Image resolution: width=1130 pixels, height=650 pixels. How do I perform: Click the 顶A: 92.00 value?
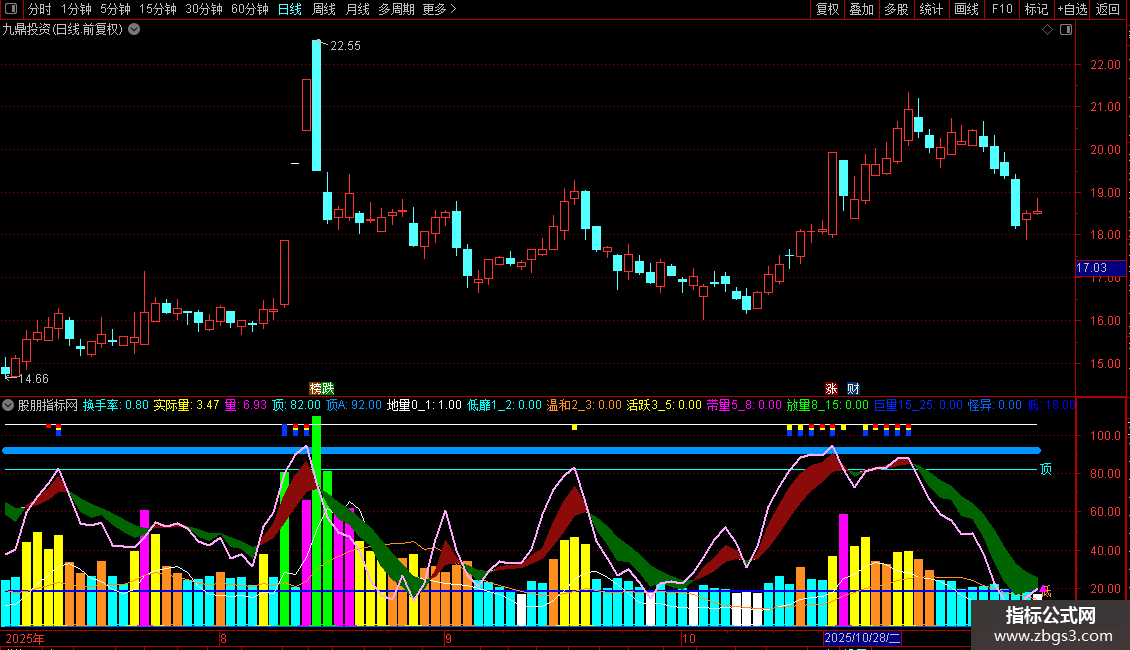pyautogui.click(x=354, y=405)
